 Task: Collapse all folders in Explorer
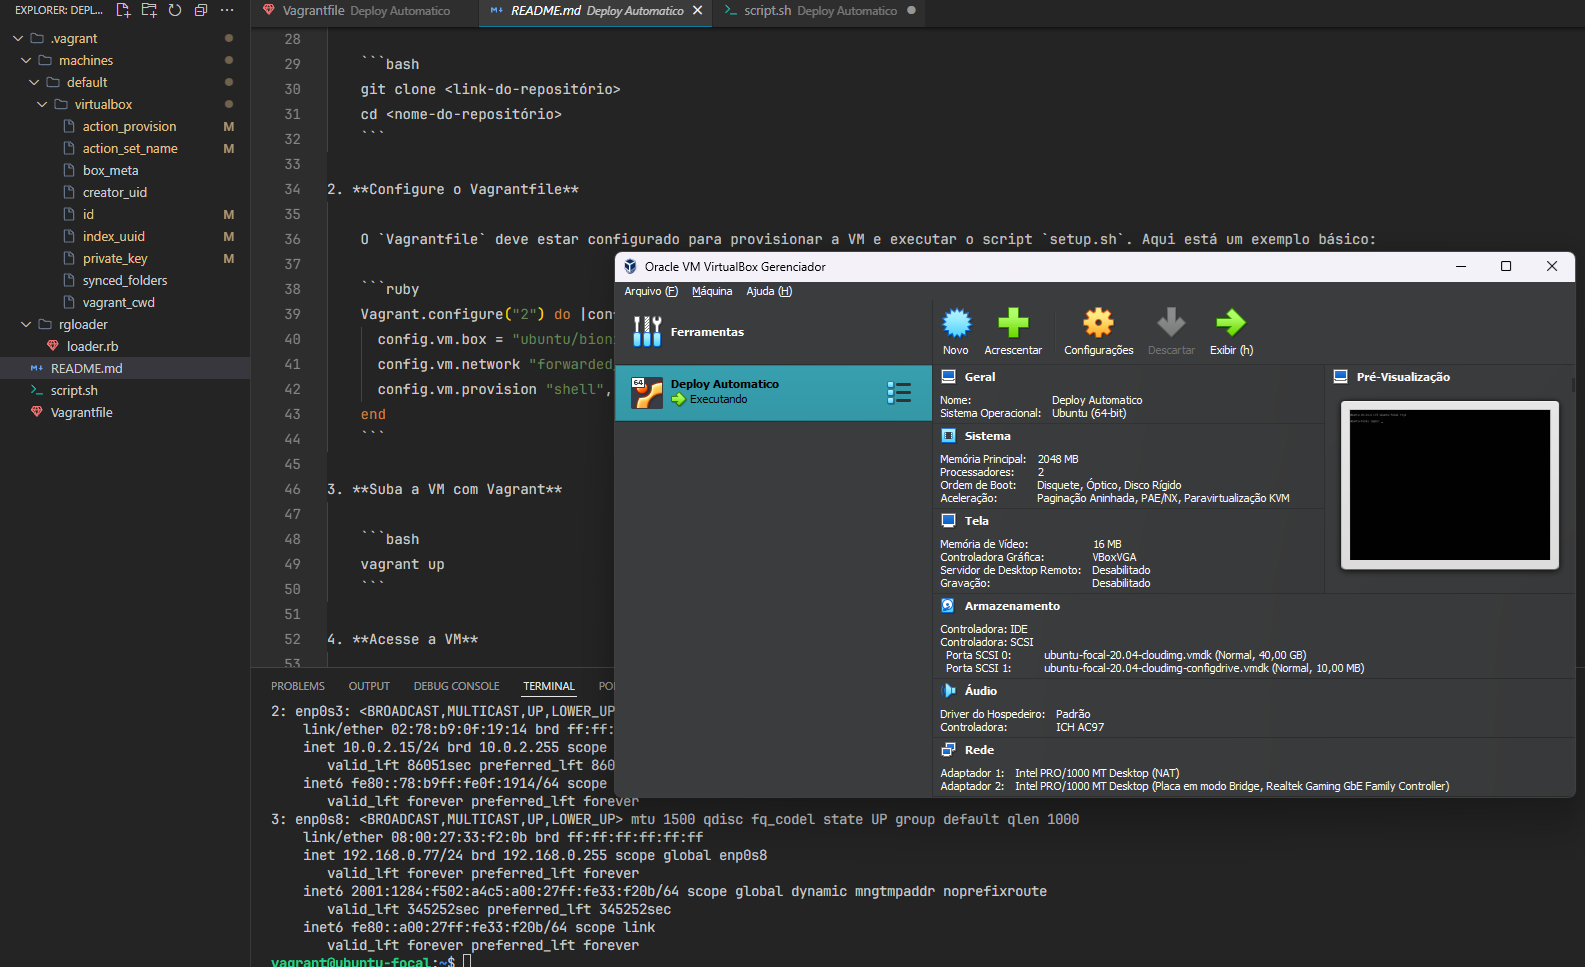pyautogui.click(x=201, y=10)
